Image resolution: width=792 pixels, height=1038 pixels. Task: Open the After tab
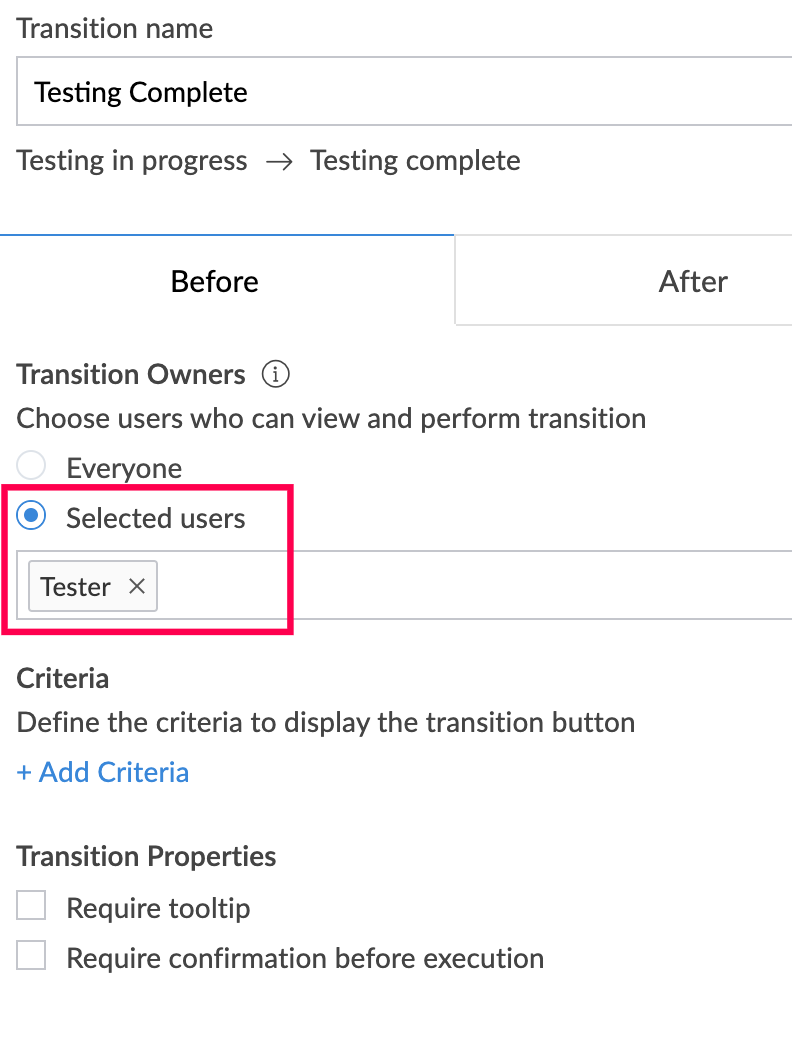(x=693, y=281)
